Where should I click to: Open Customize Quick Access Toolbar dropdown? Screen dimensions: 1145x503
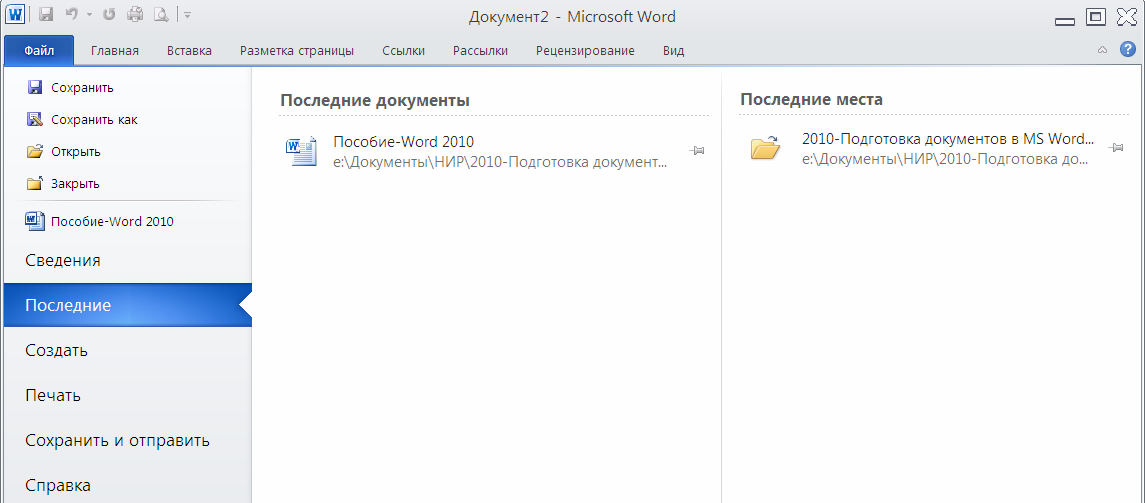point(188,15)
